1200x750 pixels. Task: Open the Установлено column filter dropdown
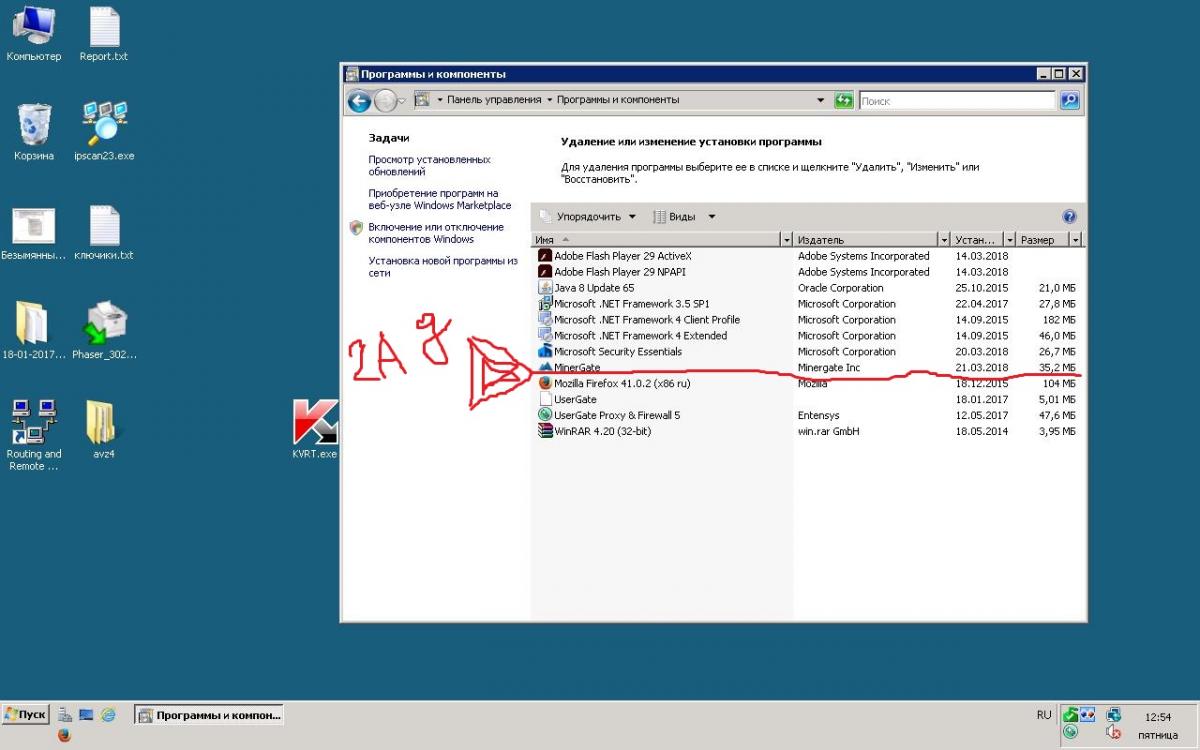point(1010,240)
